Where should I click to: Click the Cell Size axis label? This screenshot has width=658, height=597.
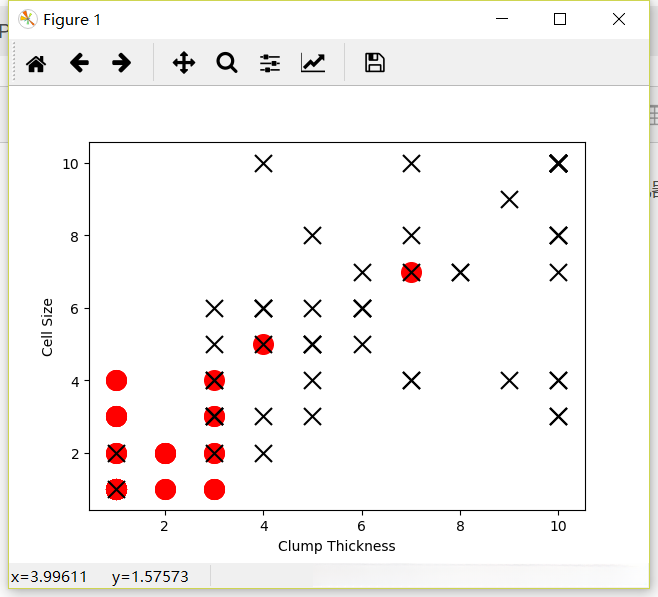click(47, 327)
